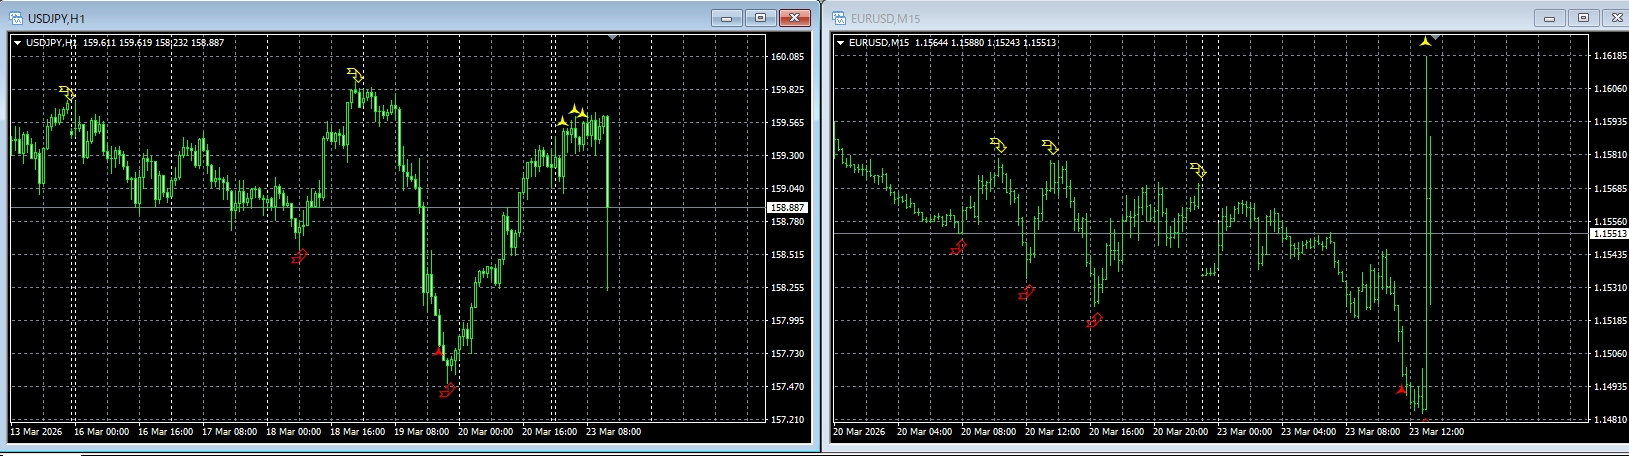Click the USDJPY,H1 window title icon
This screenshot has width=1629, height=456.
point(14,17)
